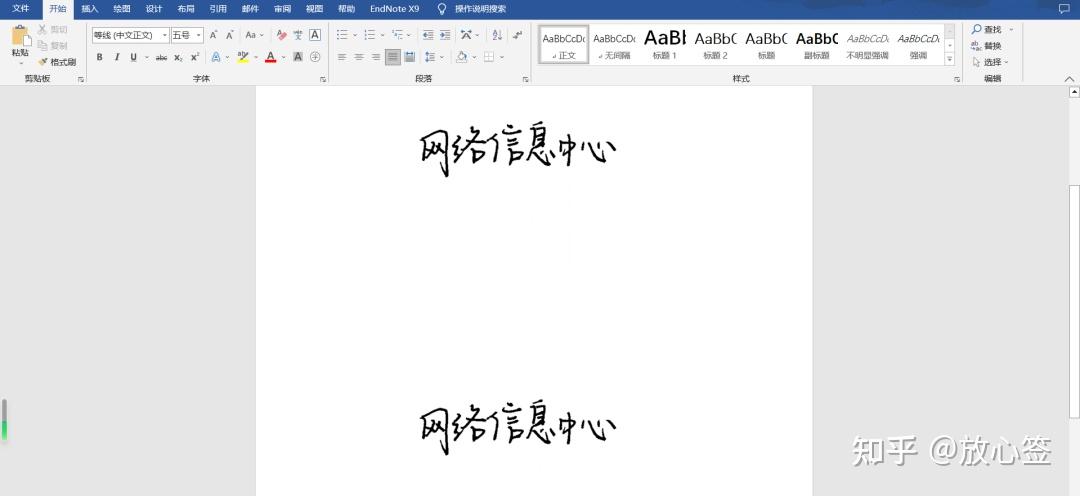Viewport: 1080px width, 496px height.
Task: Click the sort A-Z icon
Action: point(497,35)
